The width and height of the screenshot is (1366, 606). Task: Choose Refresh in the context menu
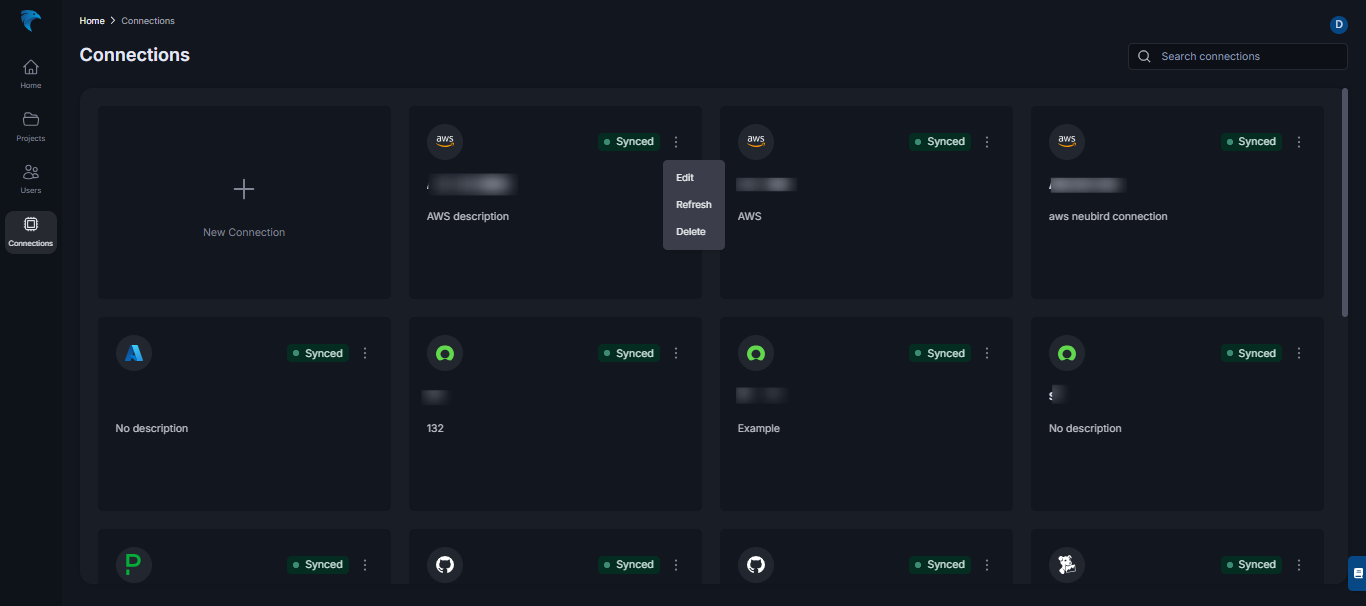(693, 204)
